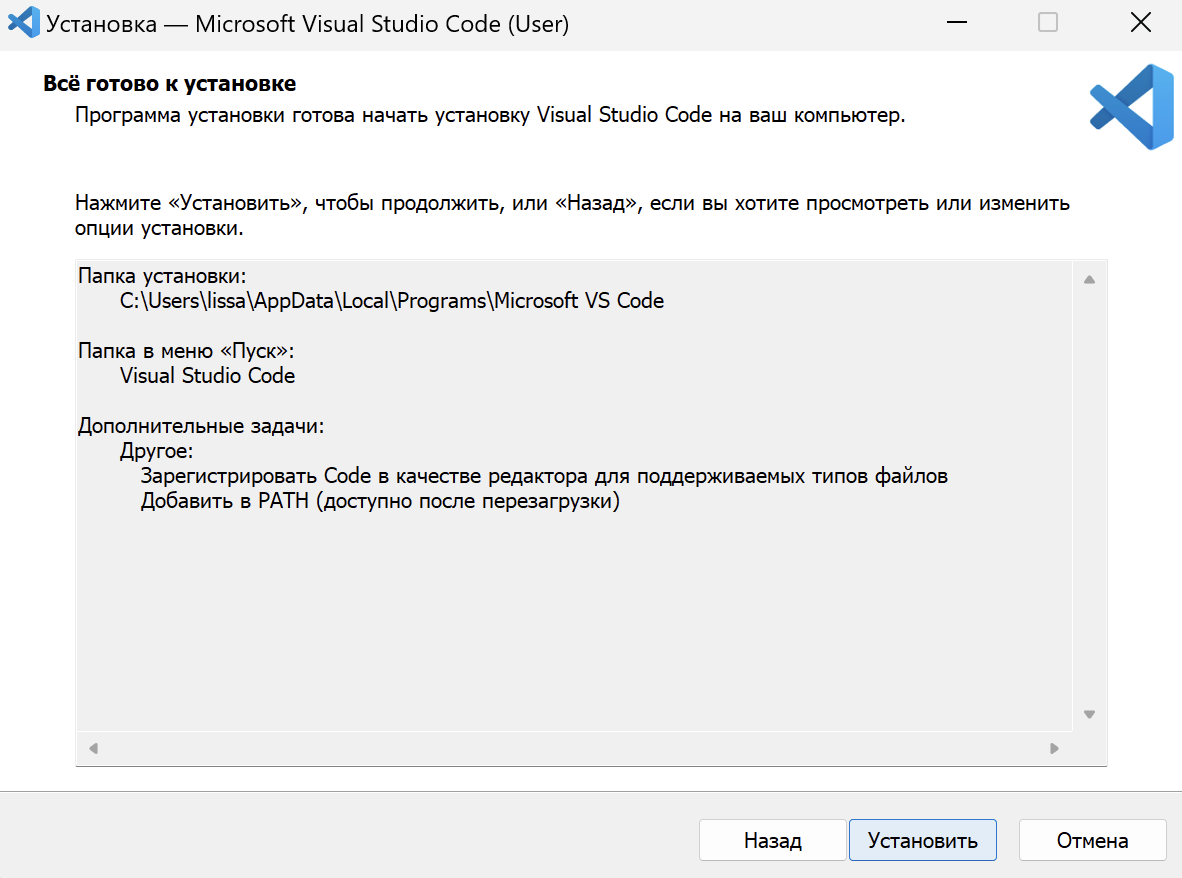This screenshot has width=1182, height=878.
Task: Start installation with «Установить» button
Action: coord(922,840)
